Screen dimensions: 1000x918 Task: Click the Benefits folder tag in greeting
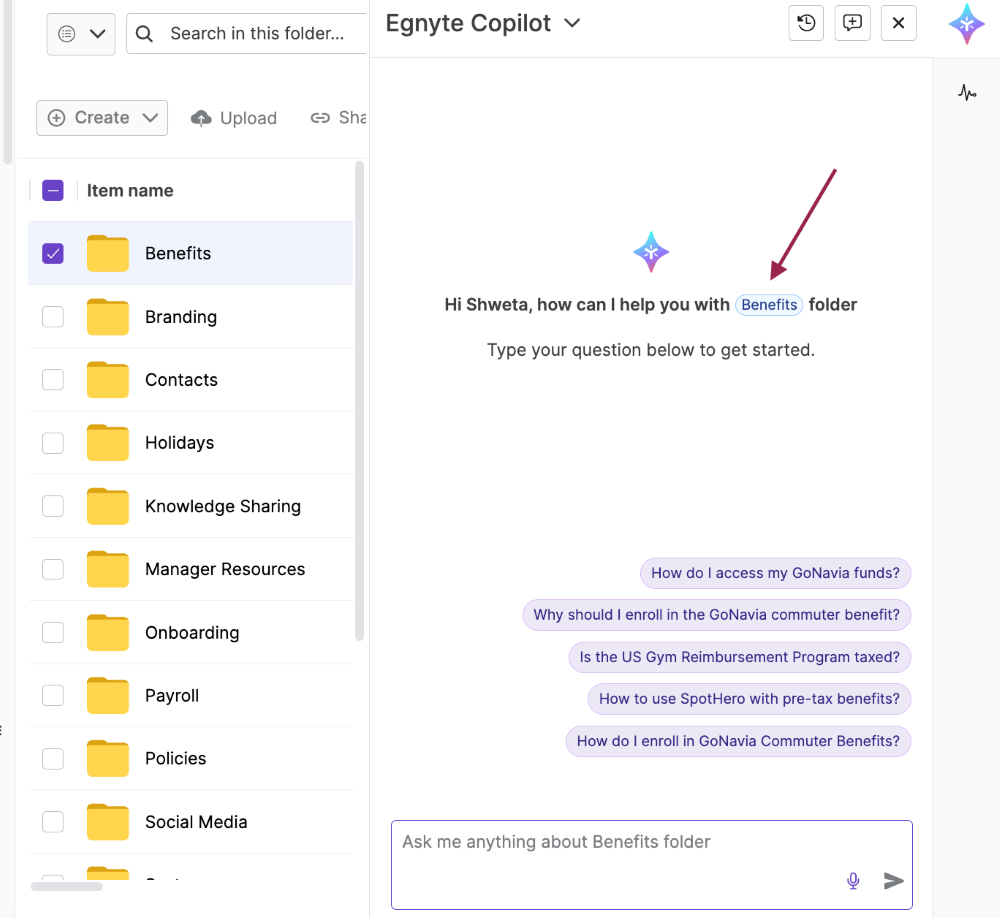pyautogui.click(x=769, y=305)
